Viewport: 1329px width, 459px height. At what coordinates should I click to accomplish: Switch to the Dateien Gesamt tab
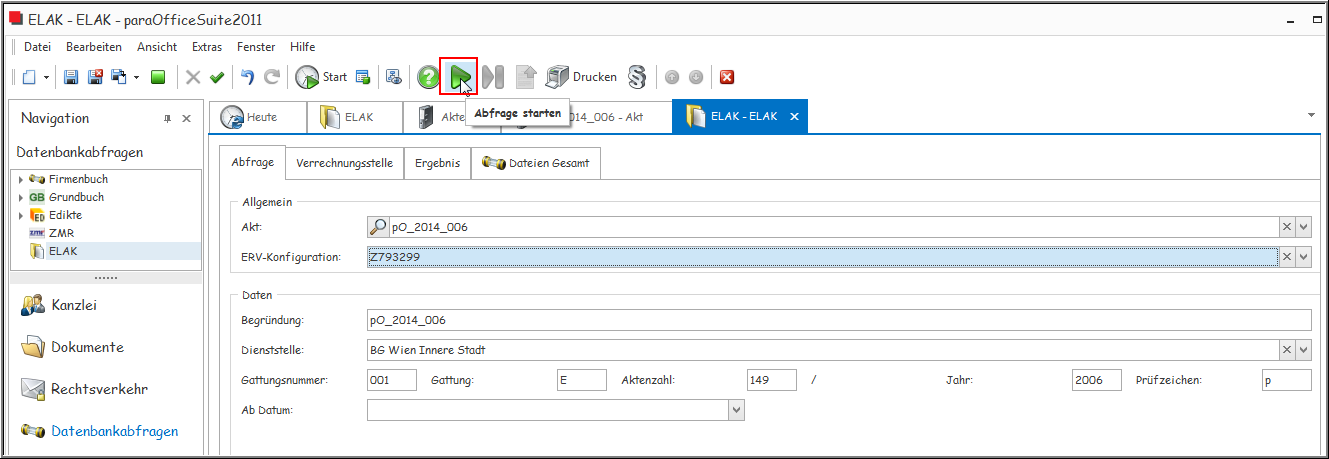(x=536, y=163)
